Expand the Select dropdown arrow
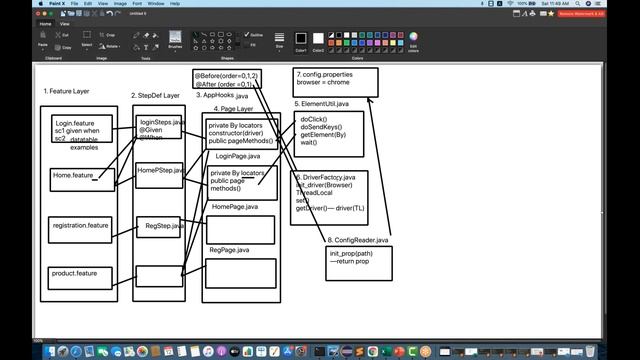The image size is (640, 360). click(87, 50)
